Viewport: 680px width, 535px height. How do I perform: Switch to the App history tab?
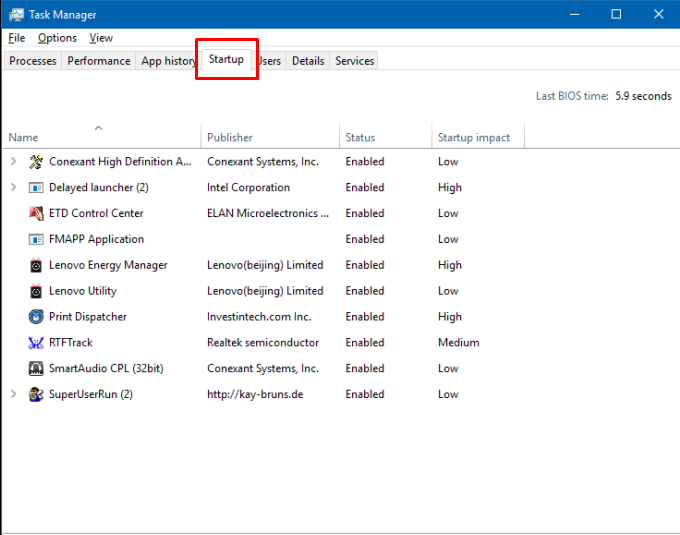point(168,61)
